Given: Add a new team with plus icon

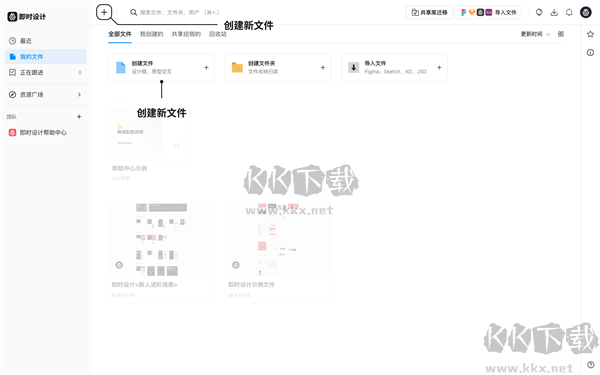Looking at the screenshot, I should click(79, 117).
